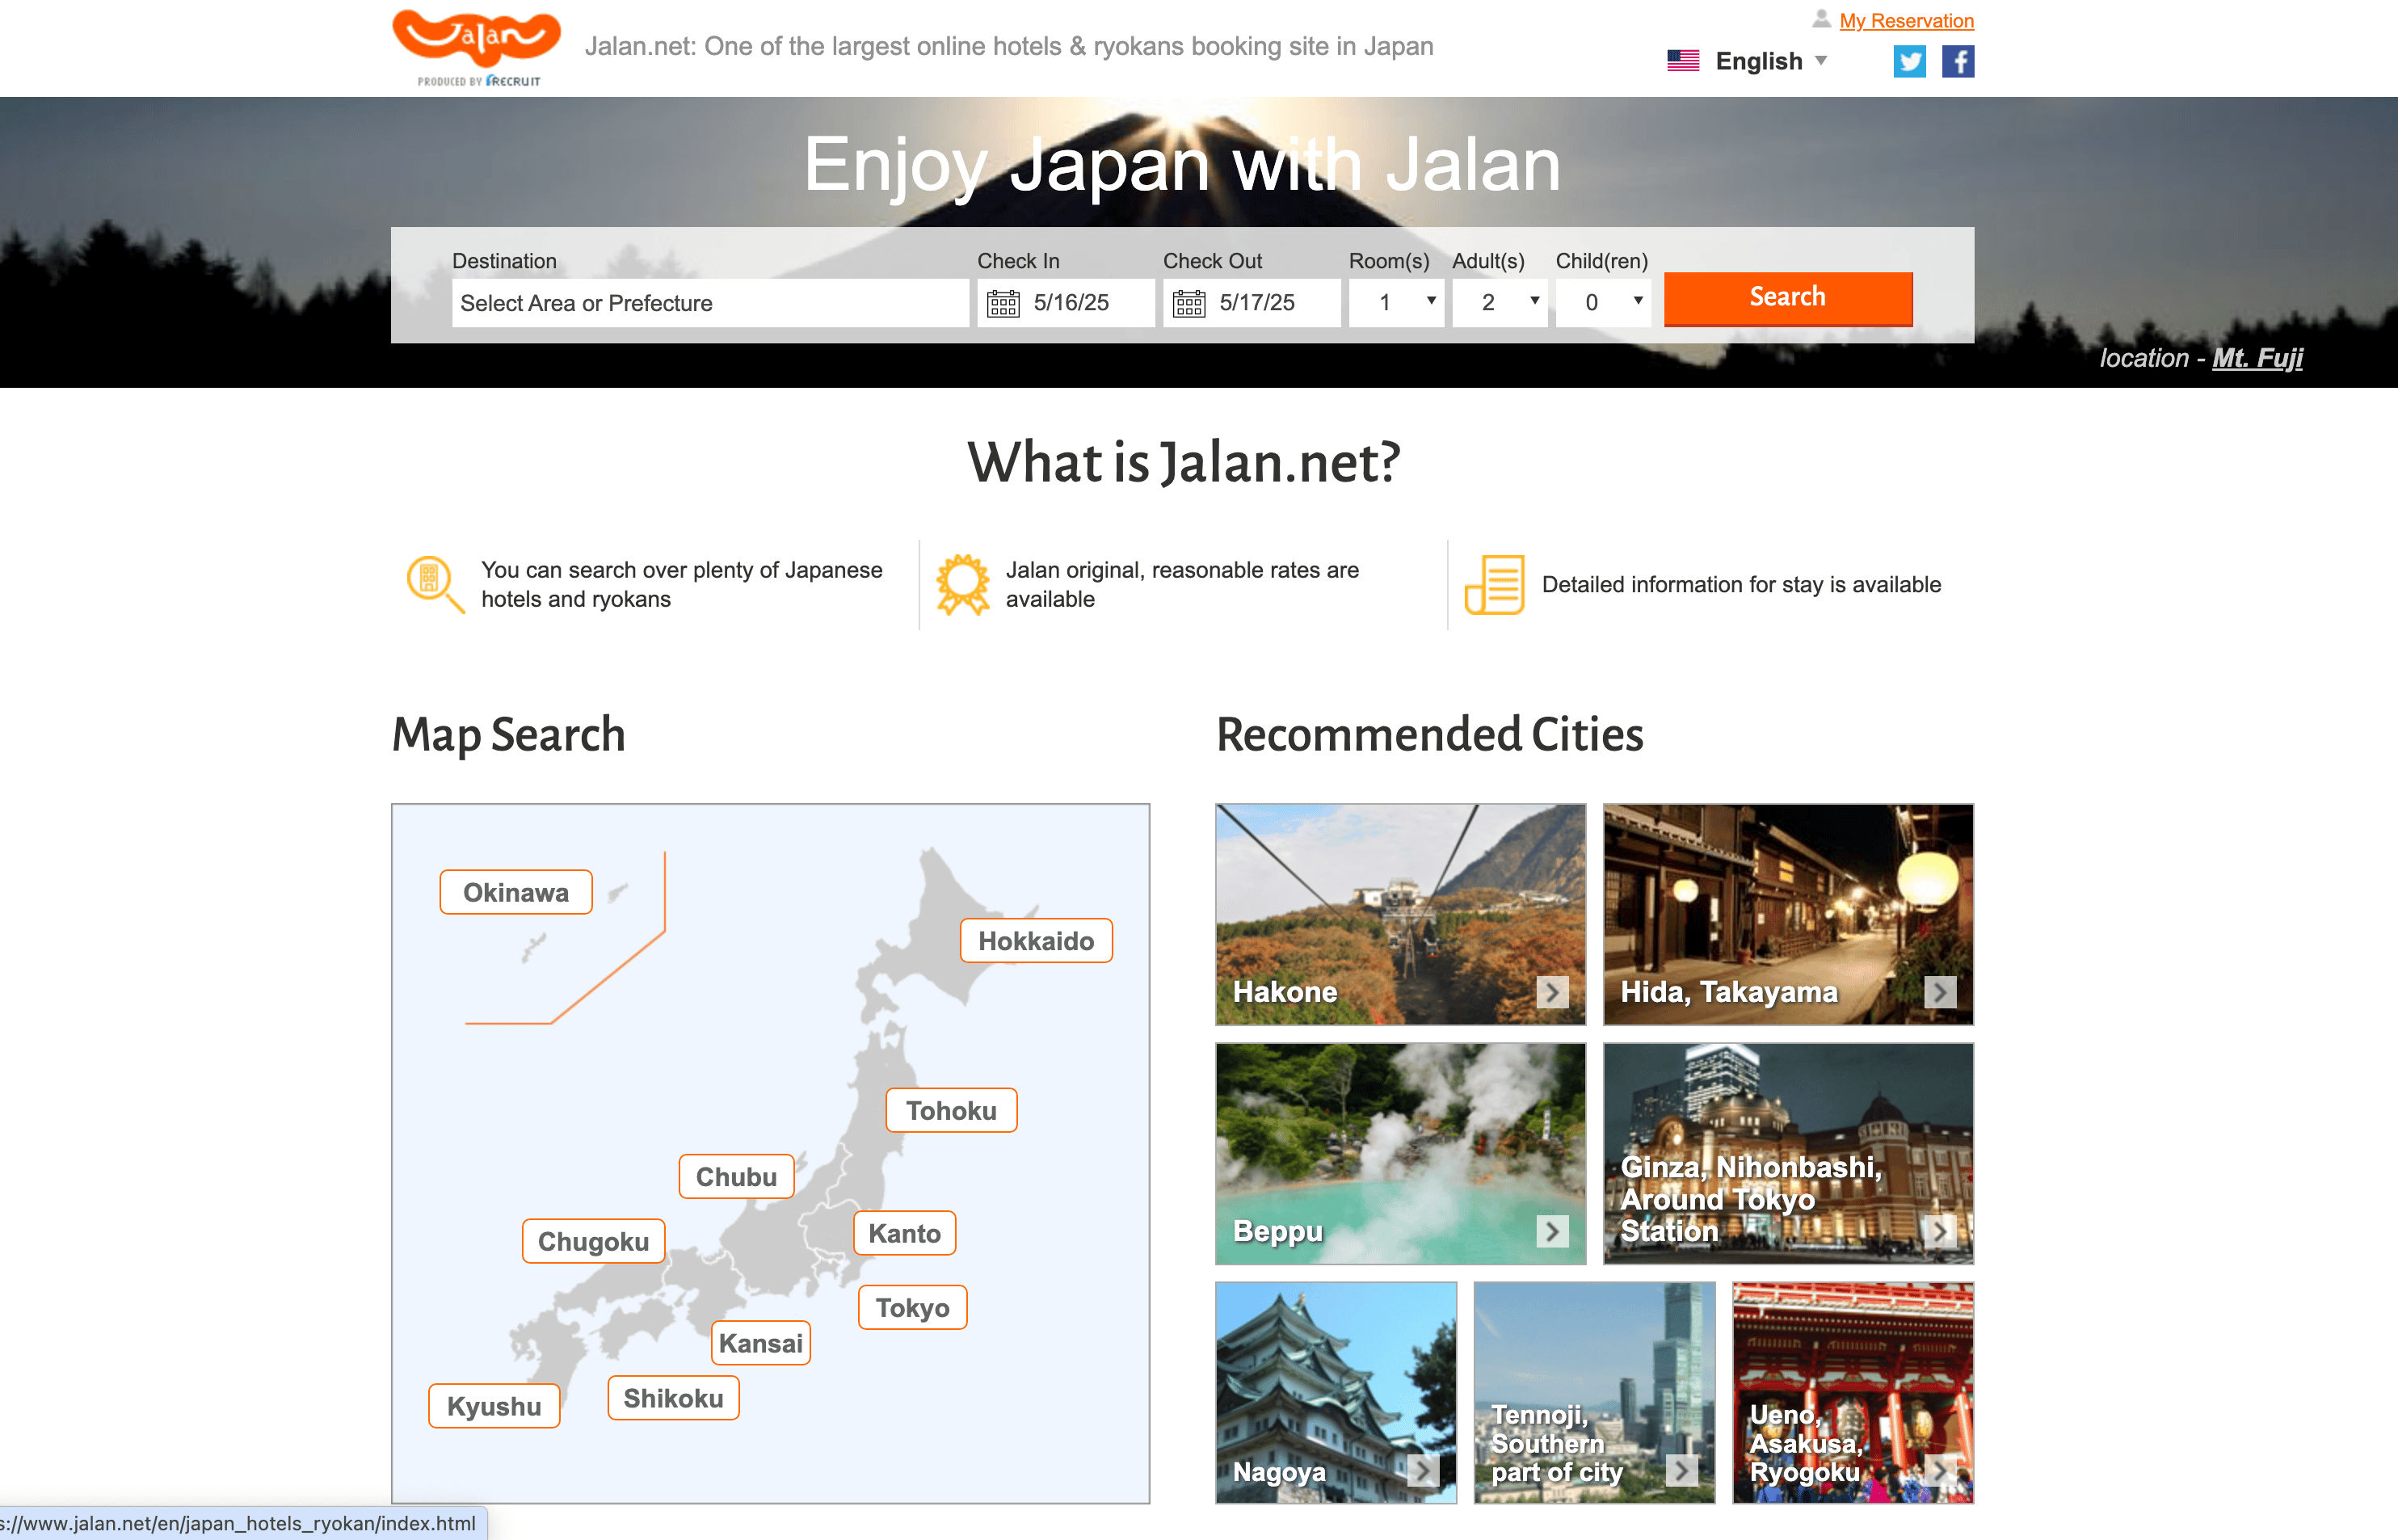Select Hokkaido on the map

(x=1035, y=941)
